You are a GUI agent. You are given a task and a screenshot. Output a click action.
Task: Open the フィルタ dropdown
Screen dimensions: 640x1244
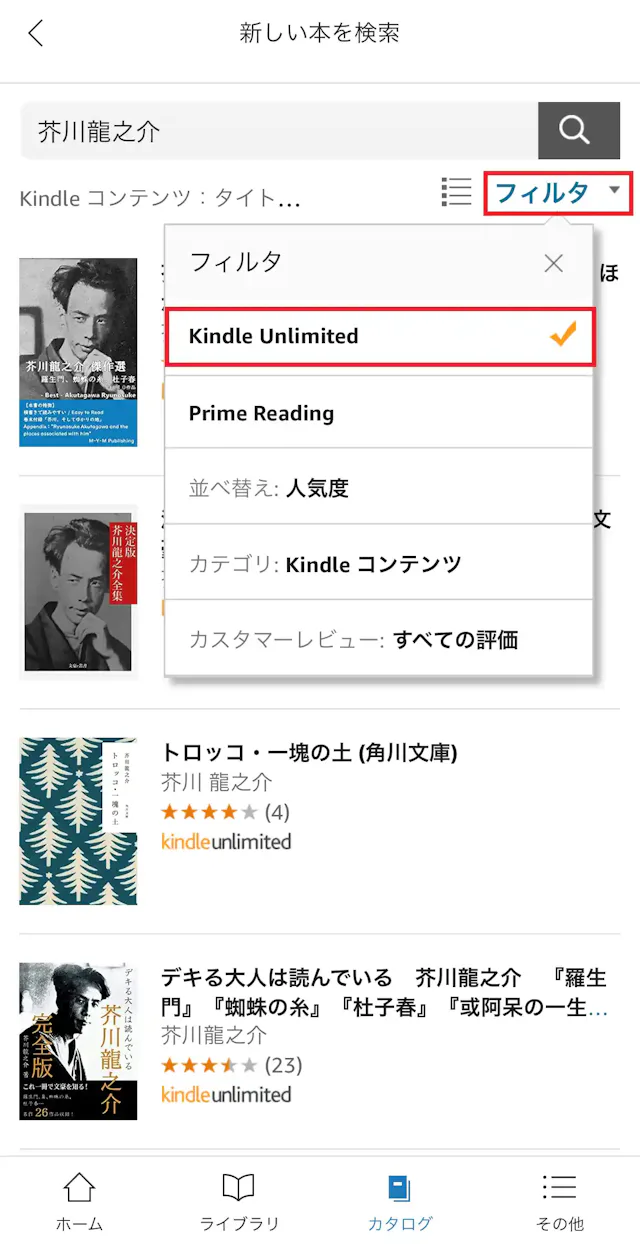[x=556, y=194]
